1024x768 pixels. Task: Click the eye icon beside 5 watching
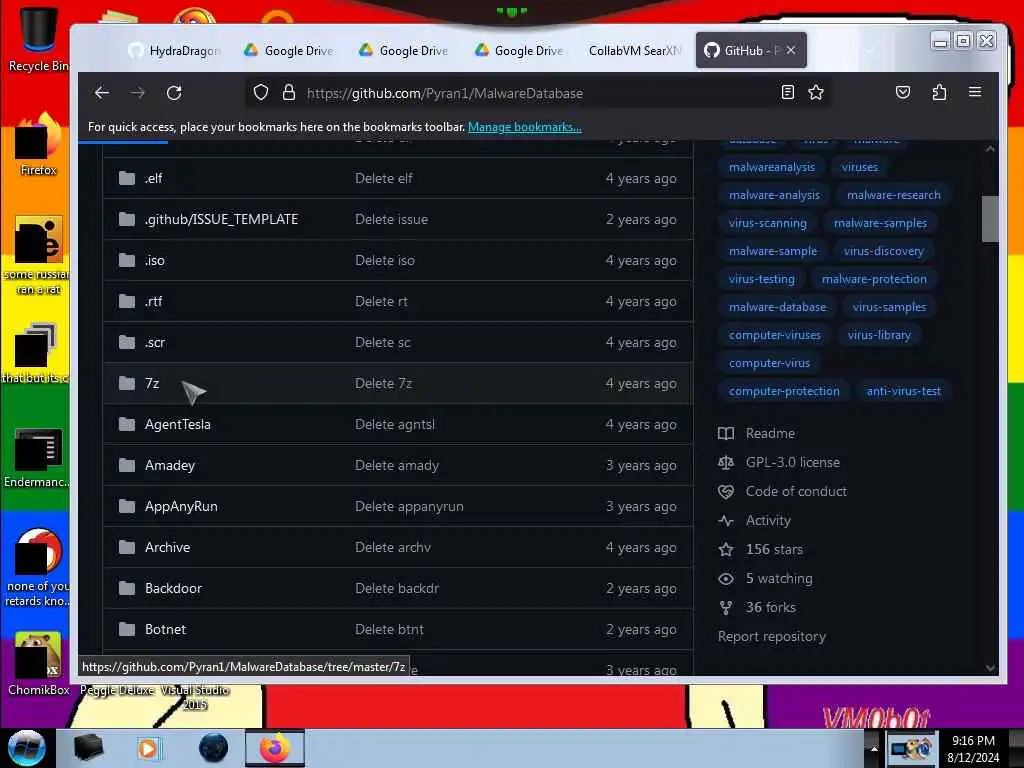point(726,579)
